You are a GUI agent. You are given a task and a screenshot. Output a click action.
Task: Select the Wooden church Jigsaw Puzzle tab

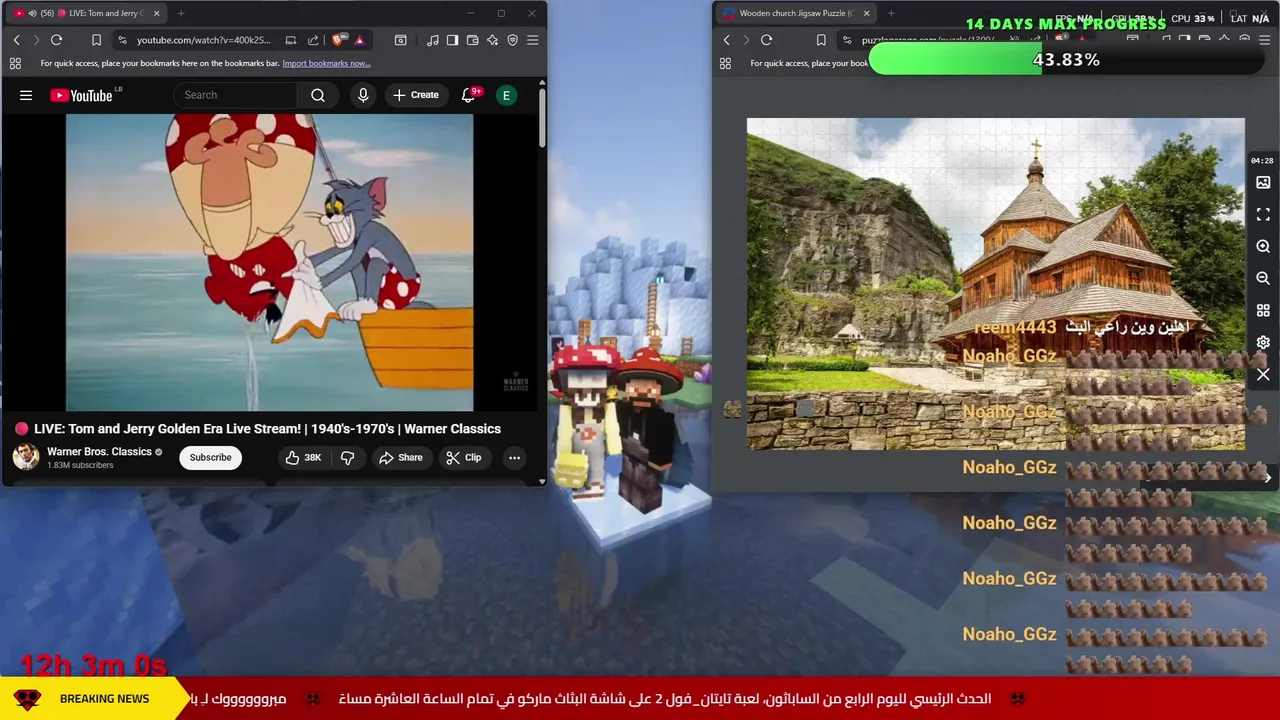(x=796, y=13)
